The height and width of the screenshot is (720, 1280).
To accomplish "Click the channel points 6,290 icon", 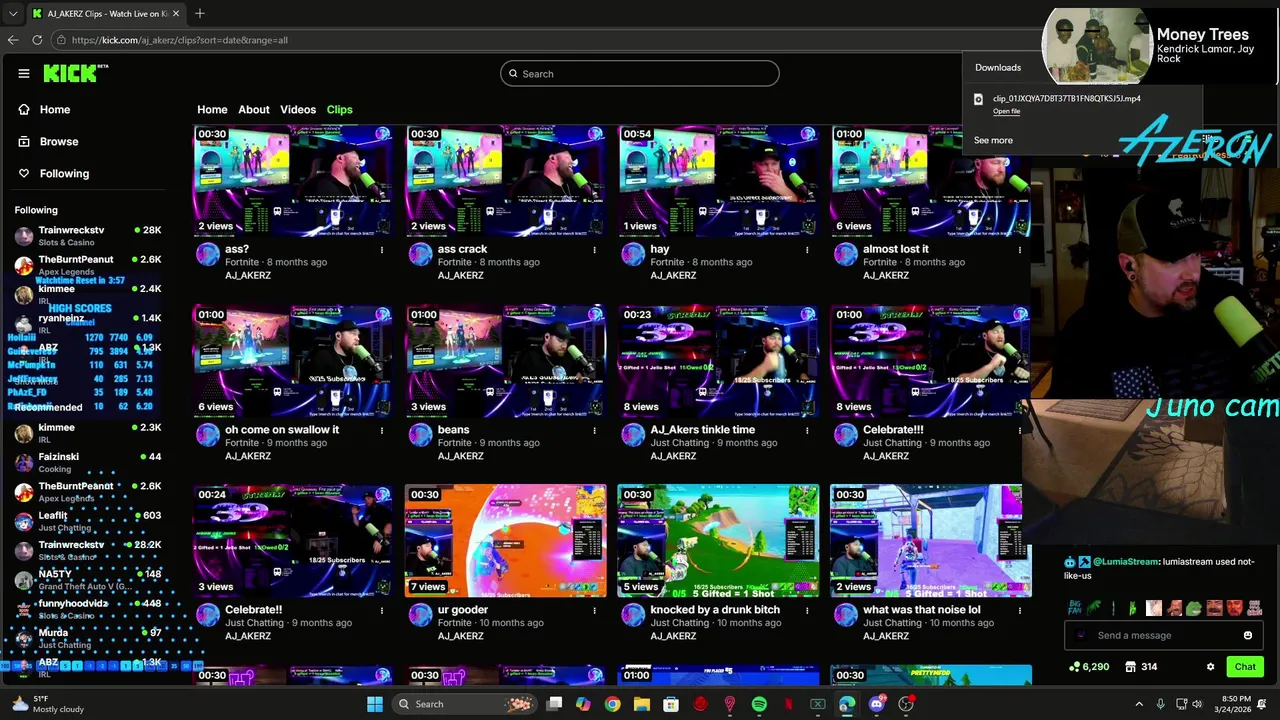I will [1074, 667].
